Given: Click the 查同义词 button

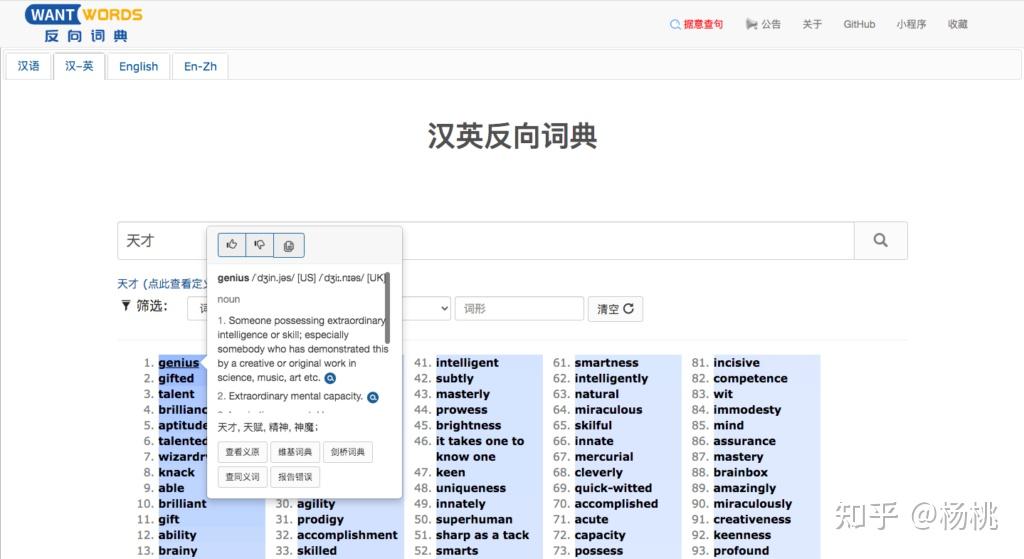Looking at the screenshot, I should coord(242,477).
